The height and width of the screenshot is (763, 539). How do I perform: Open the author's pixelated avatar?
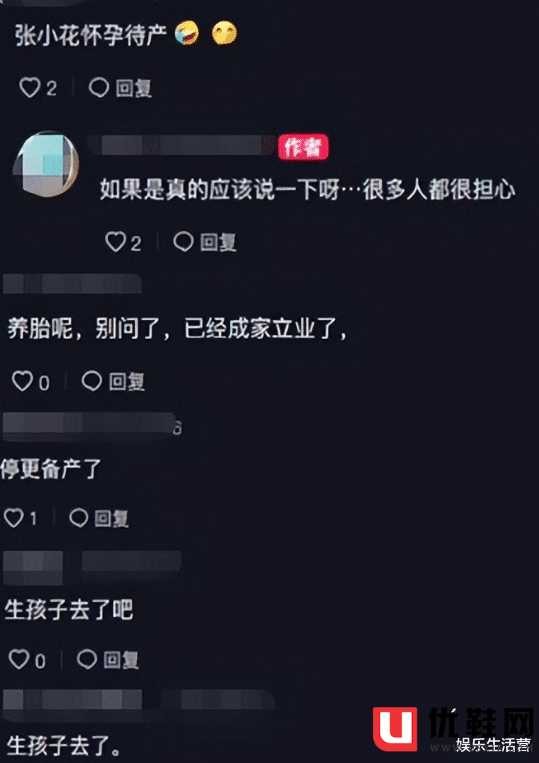point(46,165)
